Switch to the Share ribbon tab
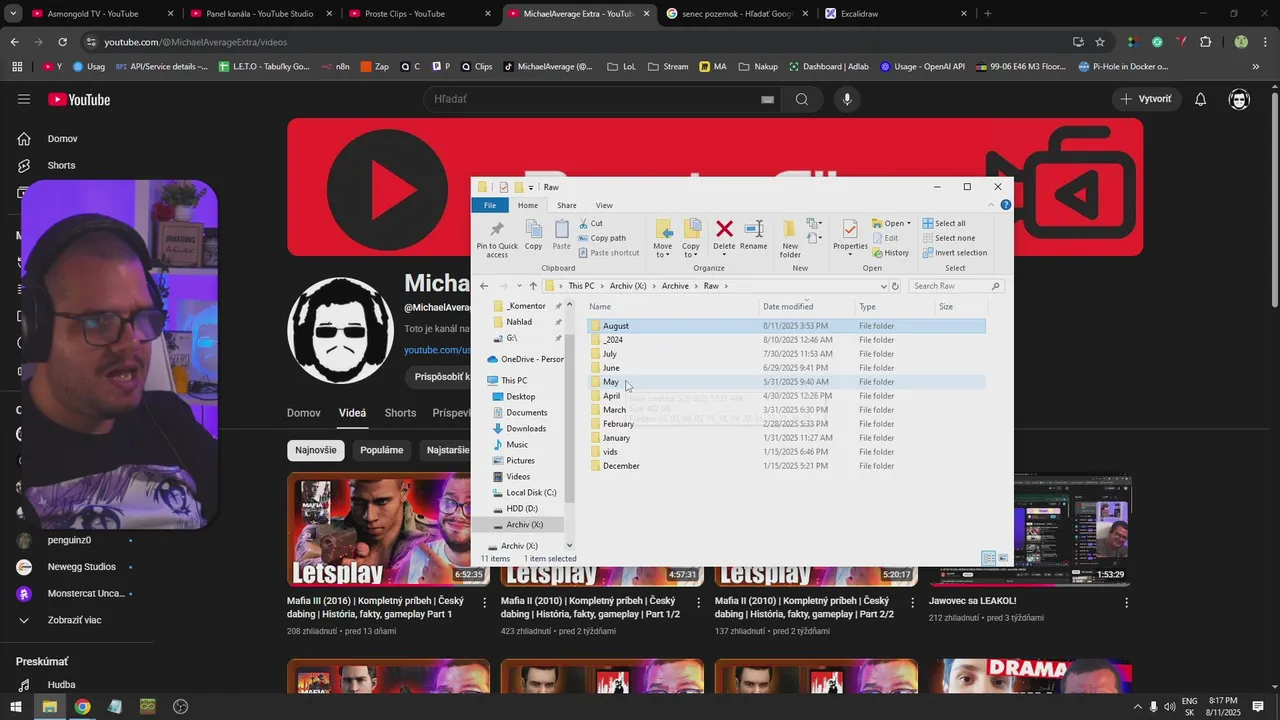Screen dimensions: 1280x720 pos(567,205)
